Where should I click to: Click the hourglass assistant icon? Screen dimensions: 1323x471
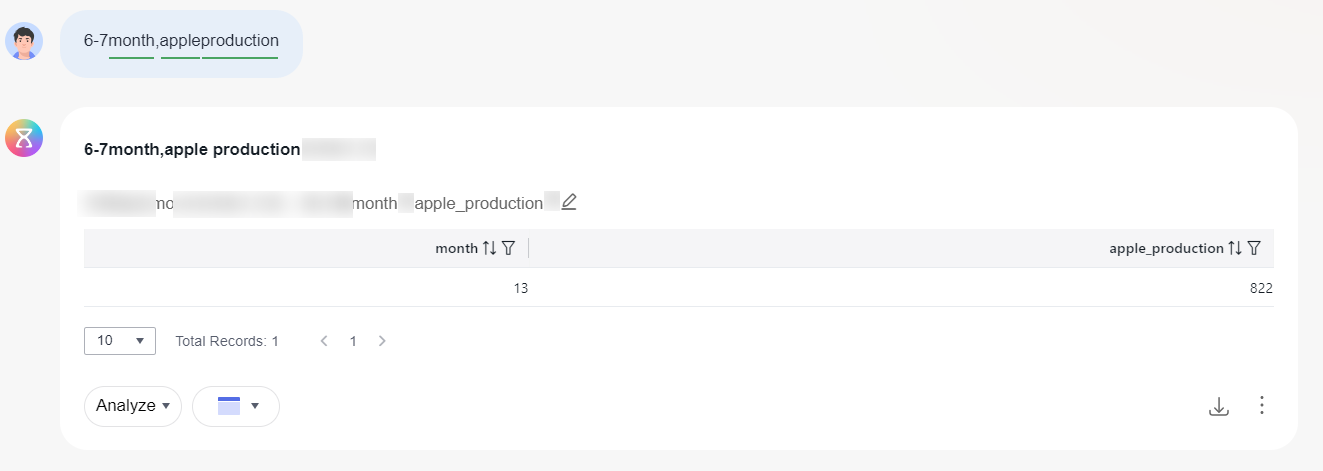click(x=24, y=138)
